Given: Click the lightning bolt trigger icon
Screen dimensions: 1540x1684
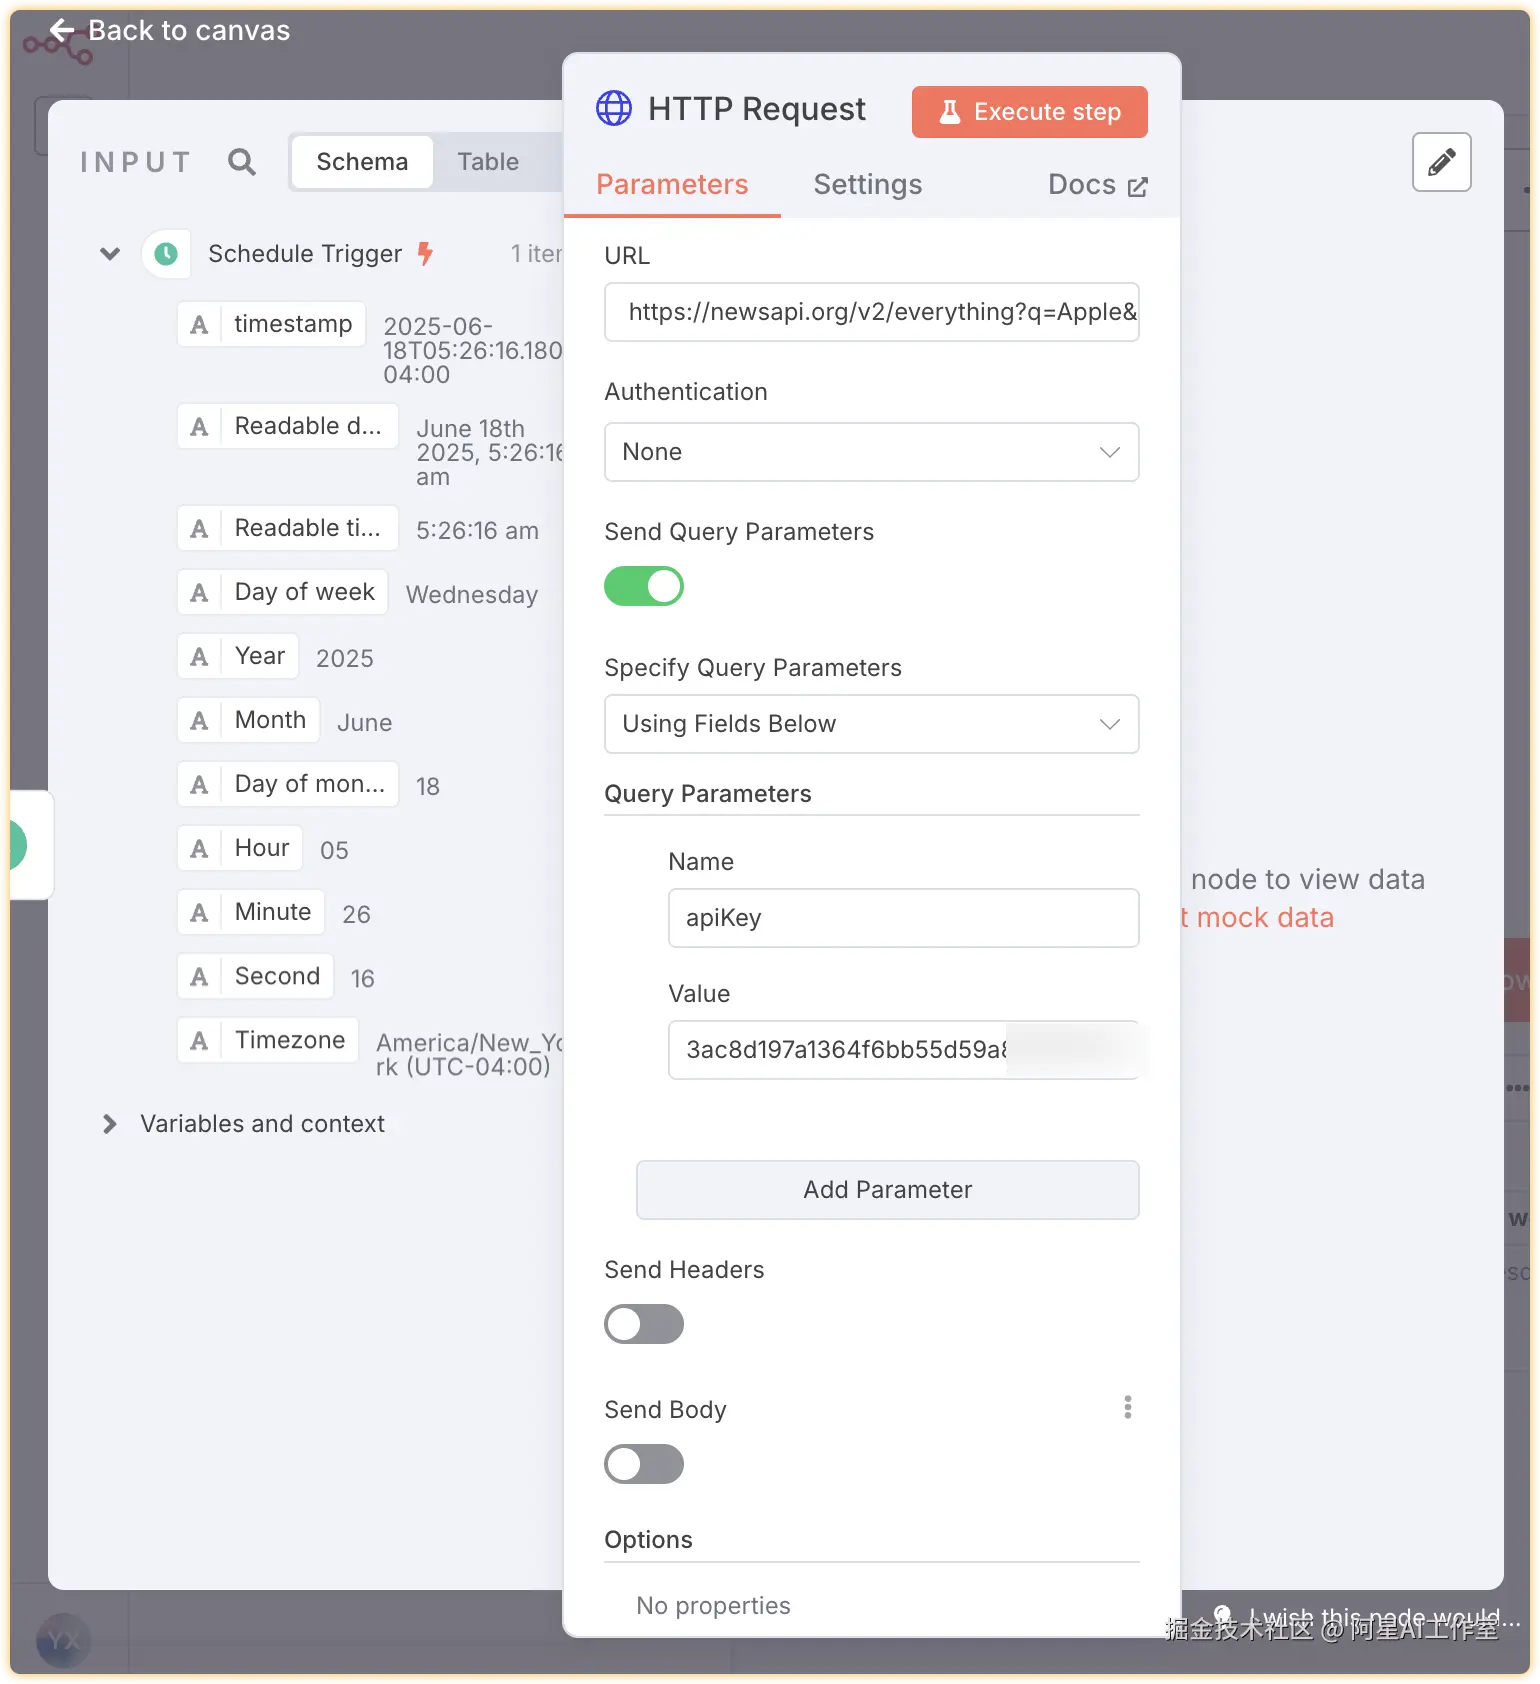Looking at the screenshot, I should 425,253.
